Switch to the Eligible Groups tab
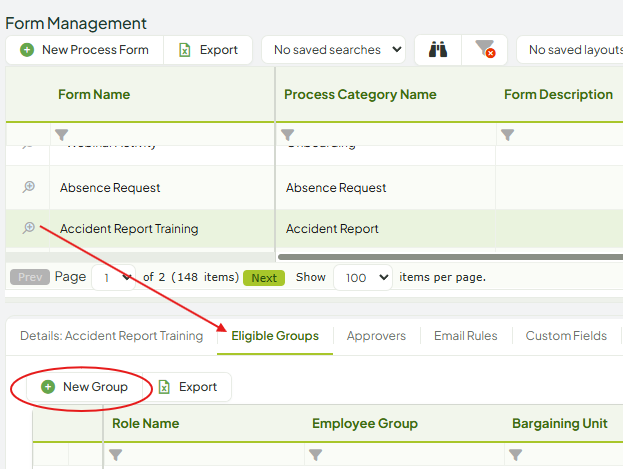Screen dimensions: 623x469 [275, 336]
